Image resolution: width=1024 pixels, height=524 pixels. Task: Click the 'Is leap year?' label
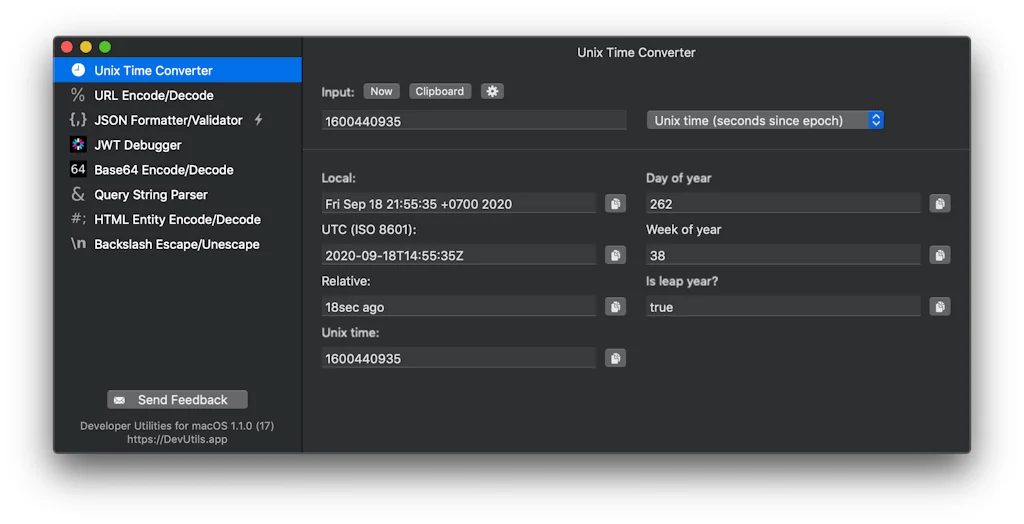(x=682, y=281)
